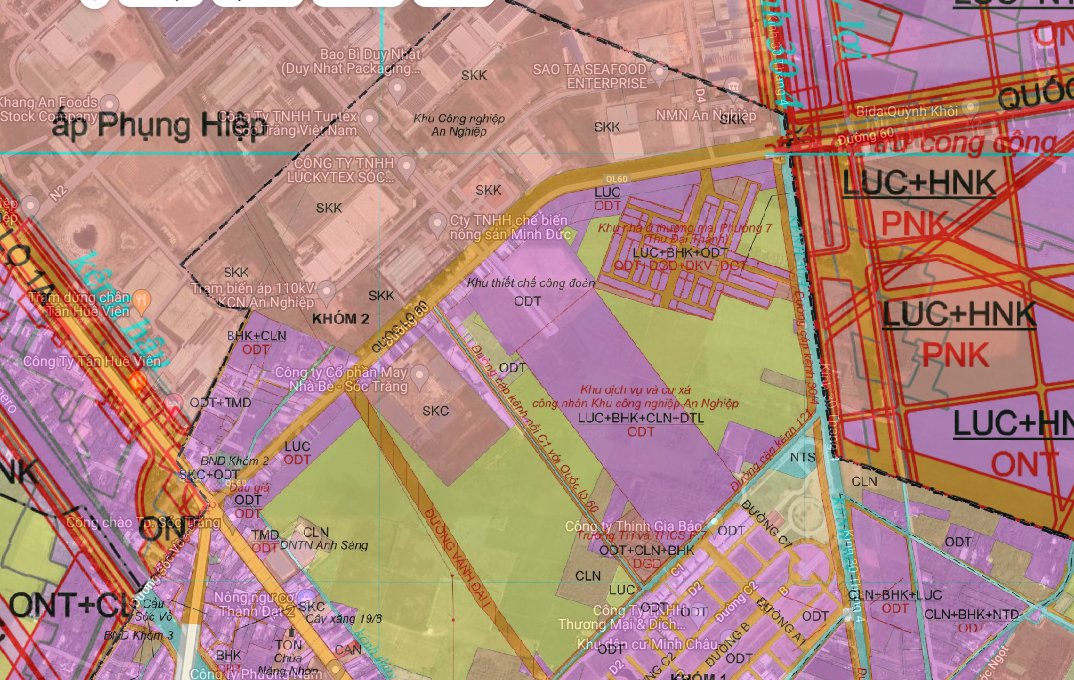Screen dimensions: 1074x680
Task: Click the red lodging pin beside ODT+TMD
Action: point(174,404)
